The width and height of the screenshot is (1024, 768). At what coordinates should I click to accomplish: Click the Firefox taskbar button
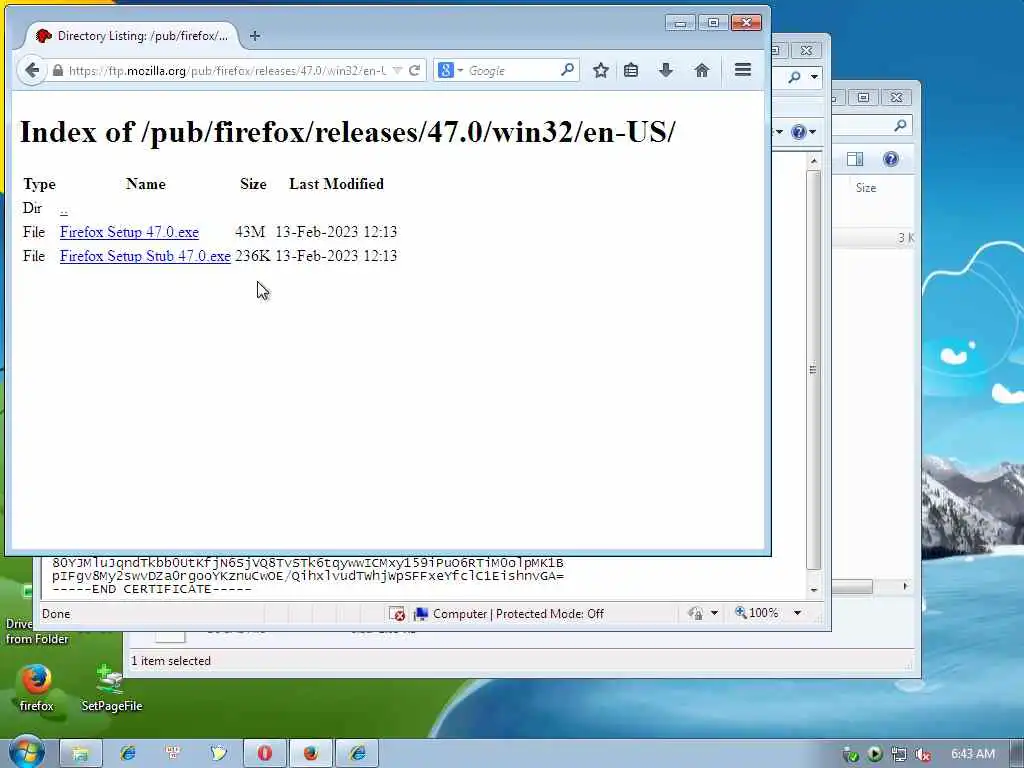311,753
